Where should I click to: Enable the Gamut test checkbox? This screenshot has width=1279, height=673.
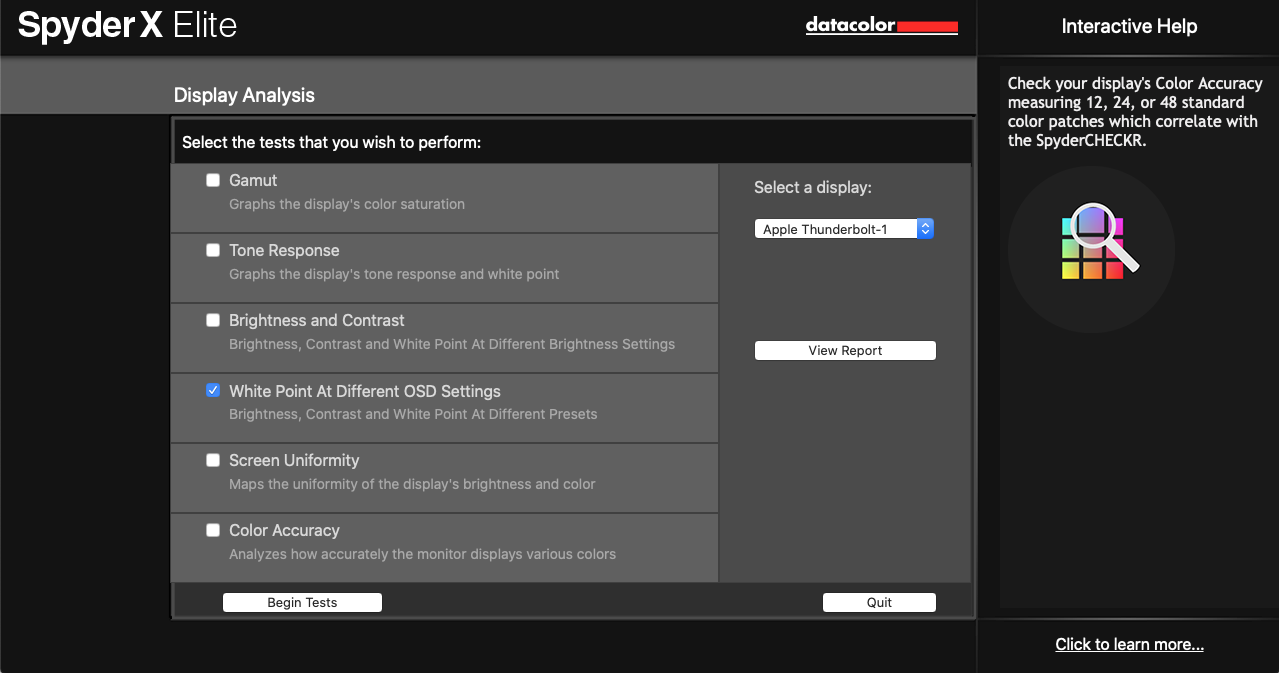tap(213, 180)
